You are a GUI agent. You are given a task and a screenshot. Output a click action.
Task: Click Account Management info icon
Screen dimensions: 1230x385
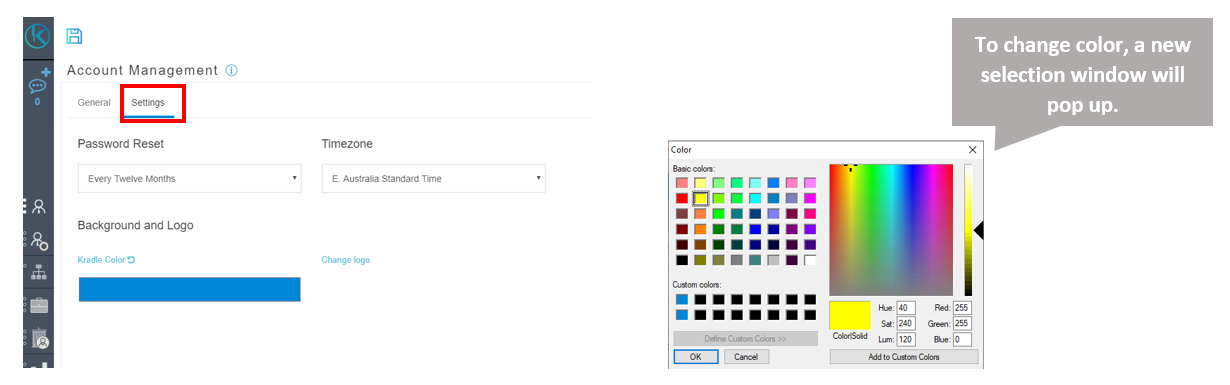tap(231, 70)
